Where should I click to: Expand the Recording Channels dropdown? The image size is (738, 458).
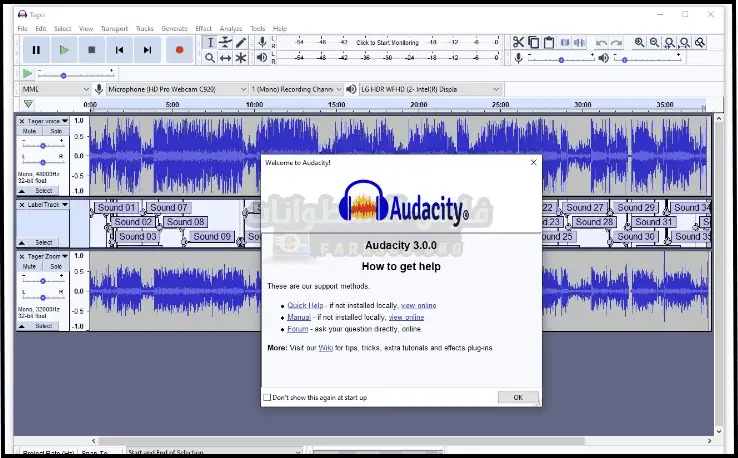click(x=293, y=89)
